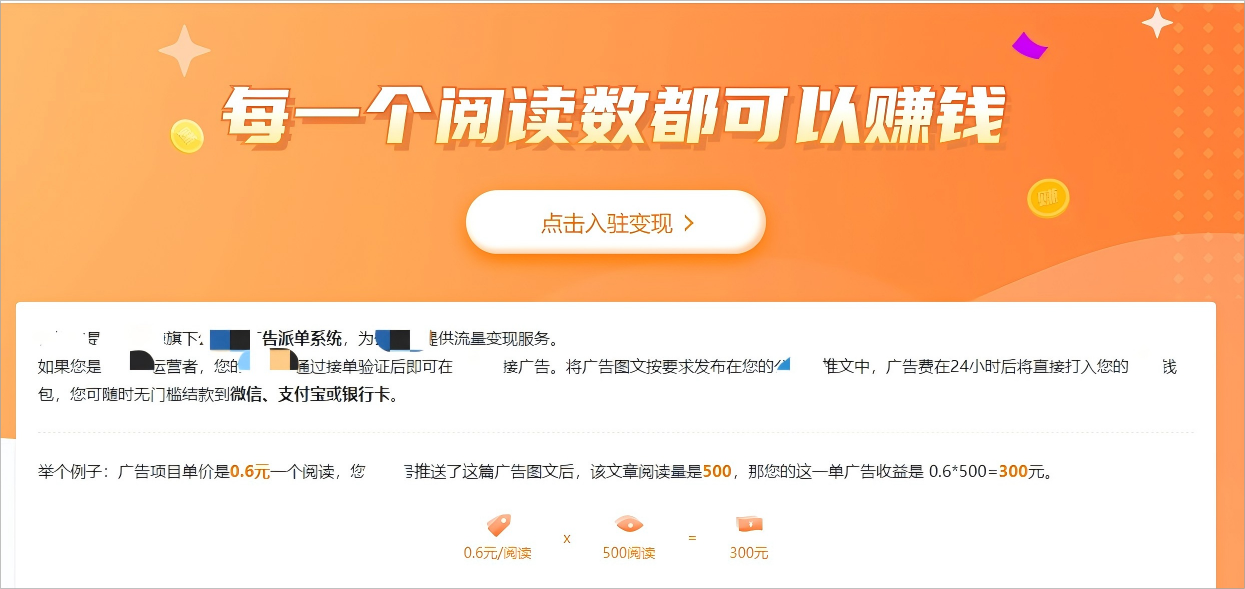Click the orange 500 in the example sentence
Image resolution: width=1245 pixels, height=589 pixels.
click(717, 472)
